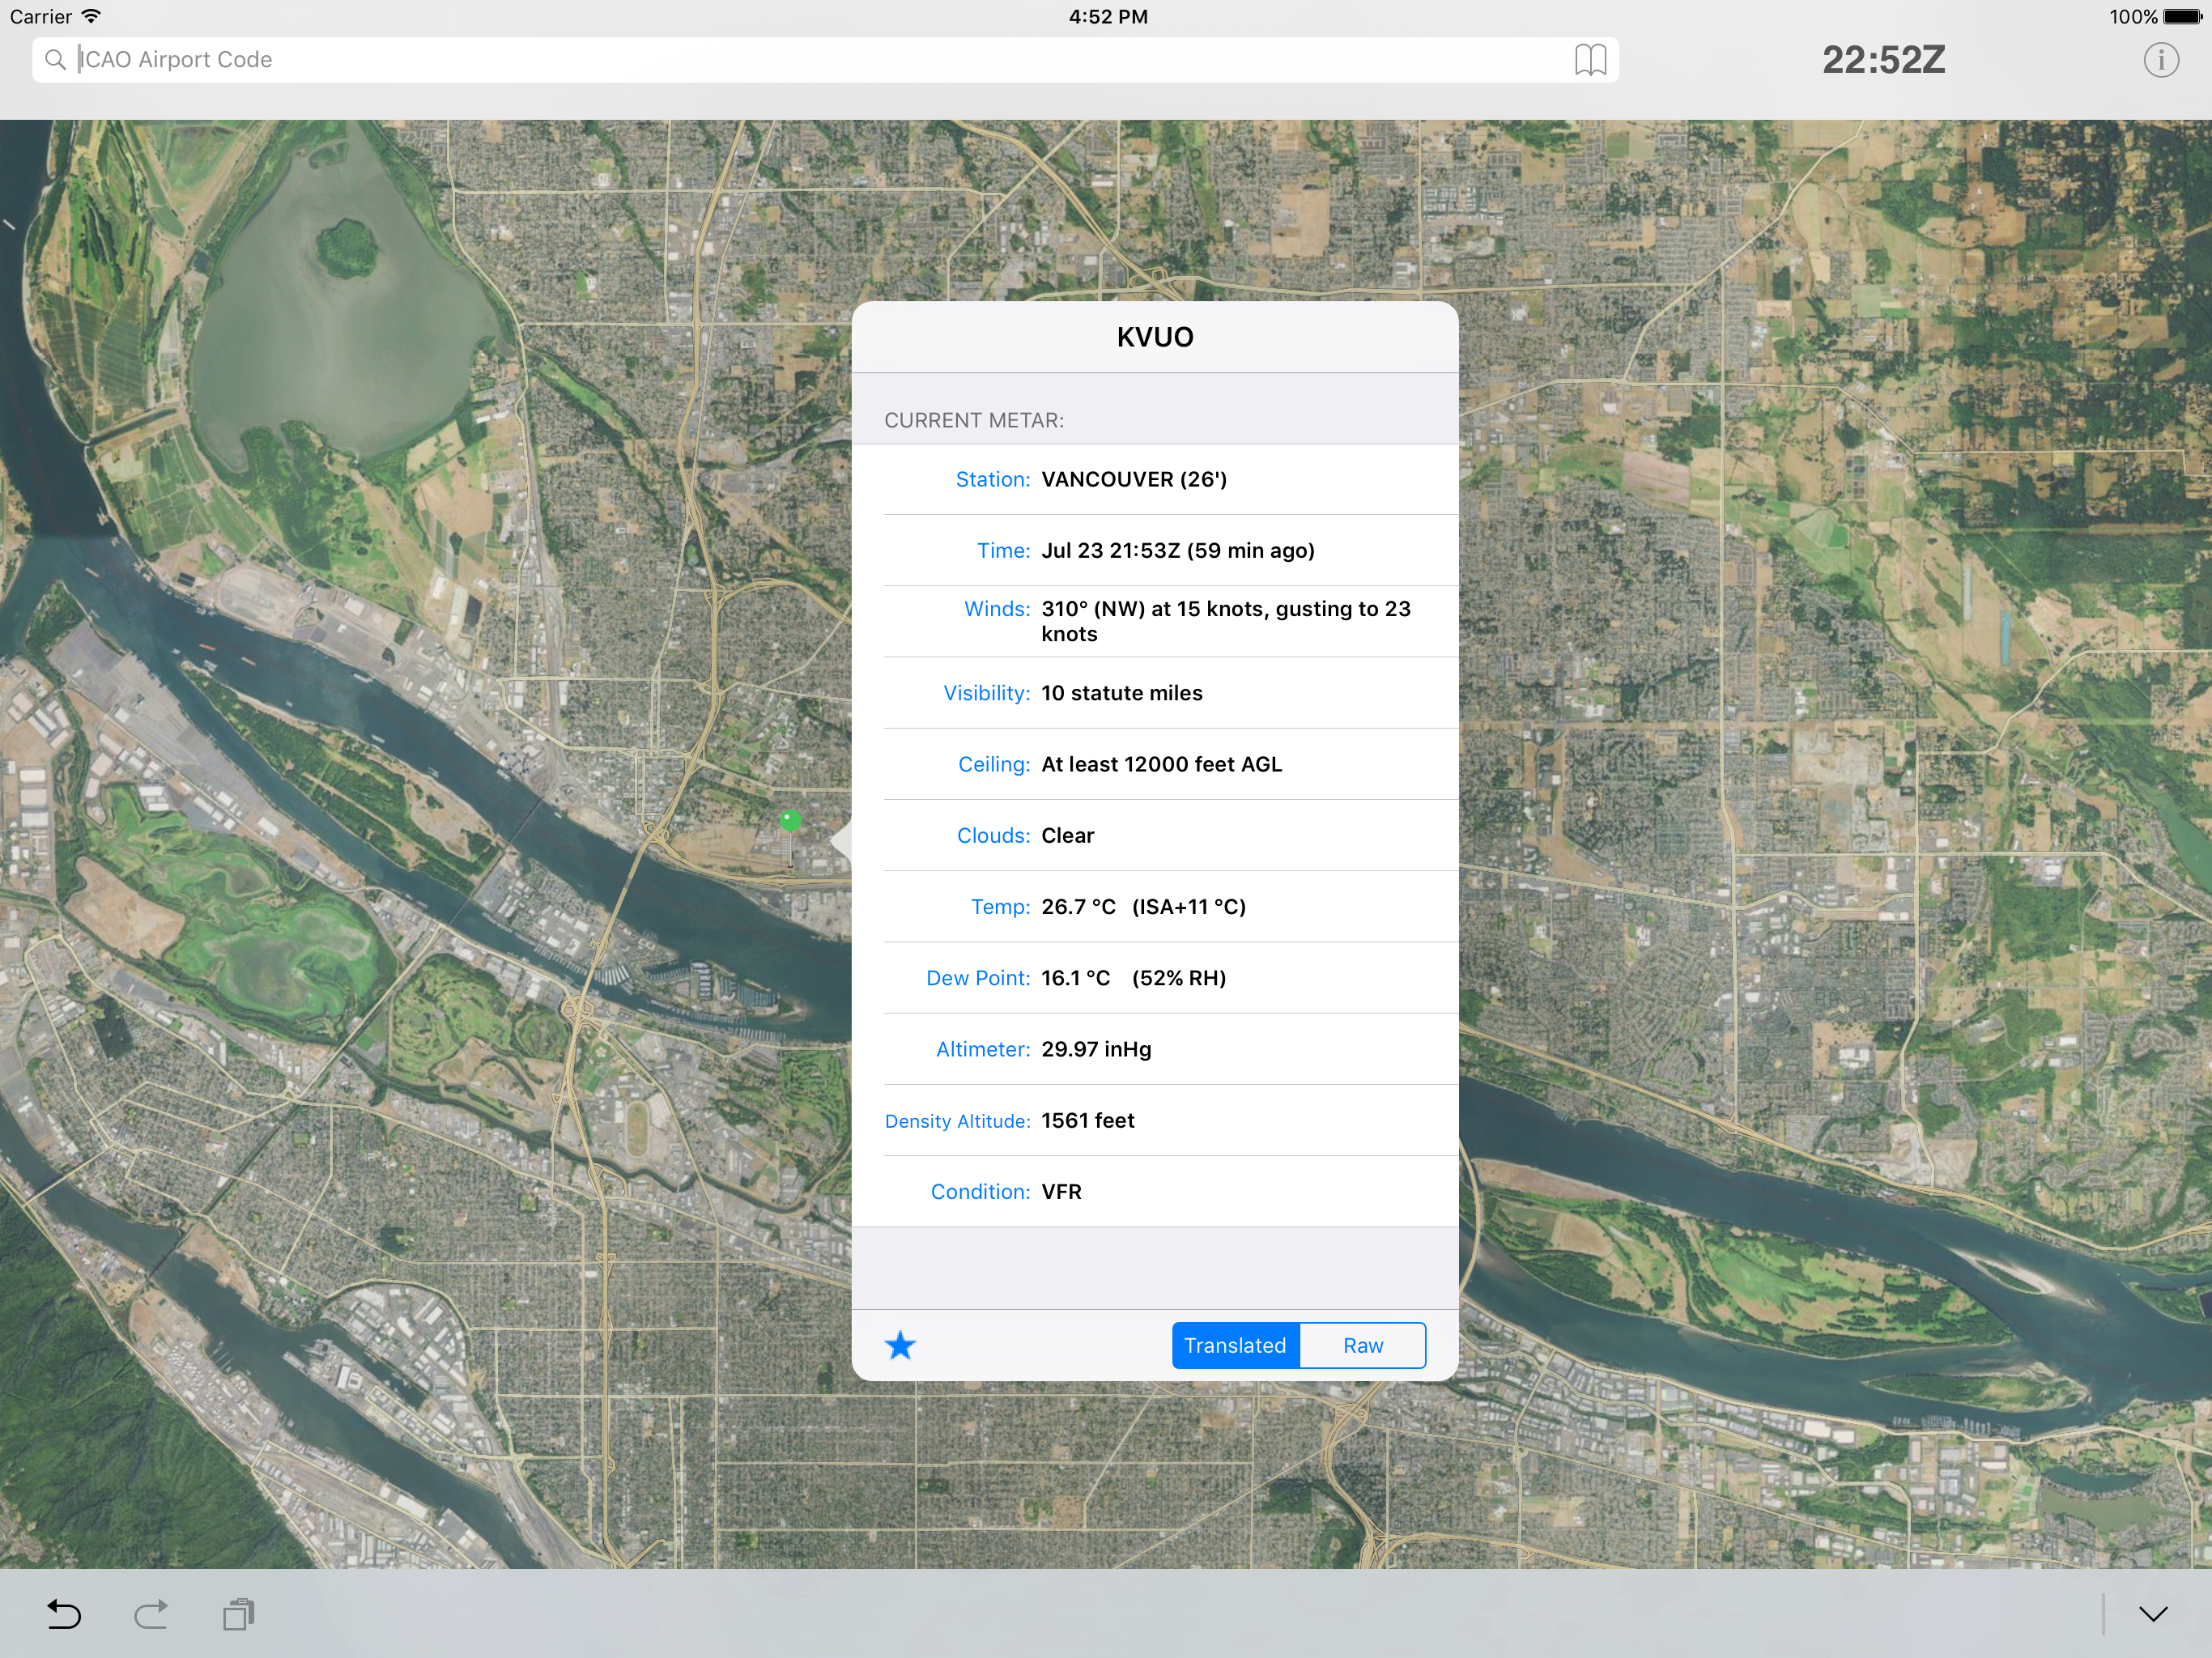
Task: Tap the undo arrow icon
Action: coord(64,1614)
